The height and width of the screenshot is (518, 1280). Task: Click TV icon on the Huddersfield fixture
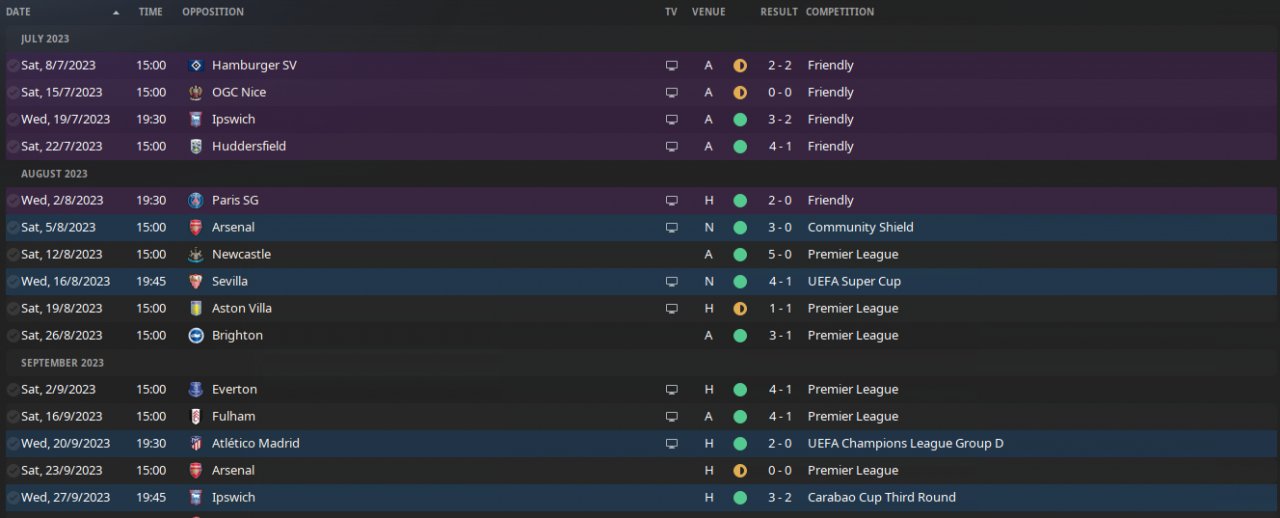[672, 147]
